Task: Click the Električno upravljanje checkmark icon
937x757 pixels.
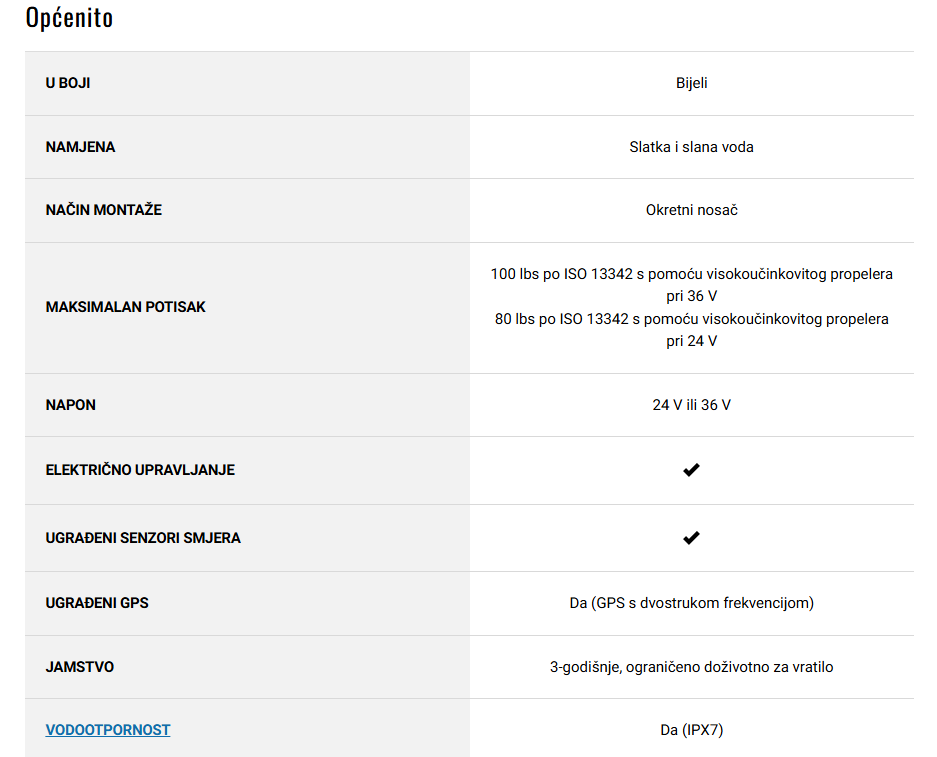Action: [691, 470]
